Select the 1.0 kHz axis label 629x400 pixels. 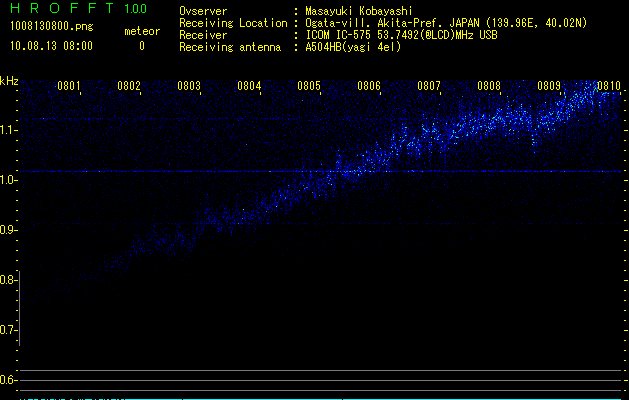point(7,180)
